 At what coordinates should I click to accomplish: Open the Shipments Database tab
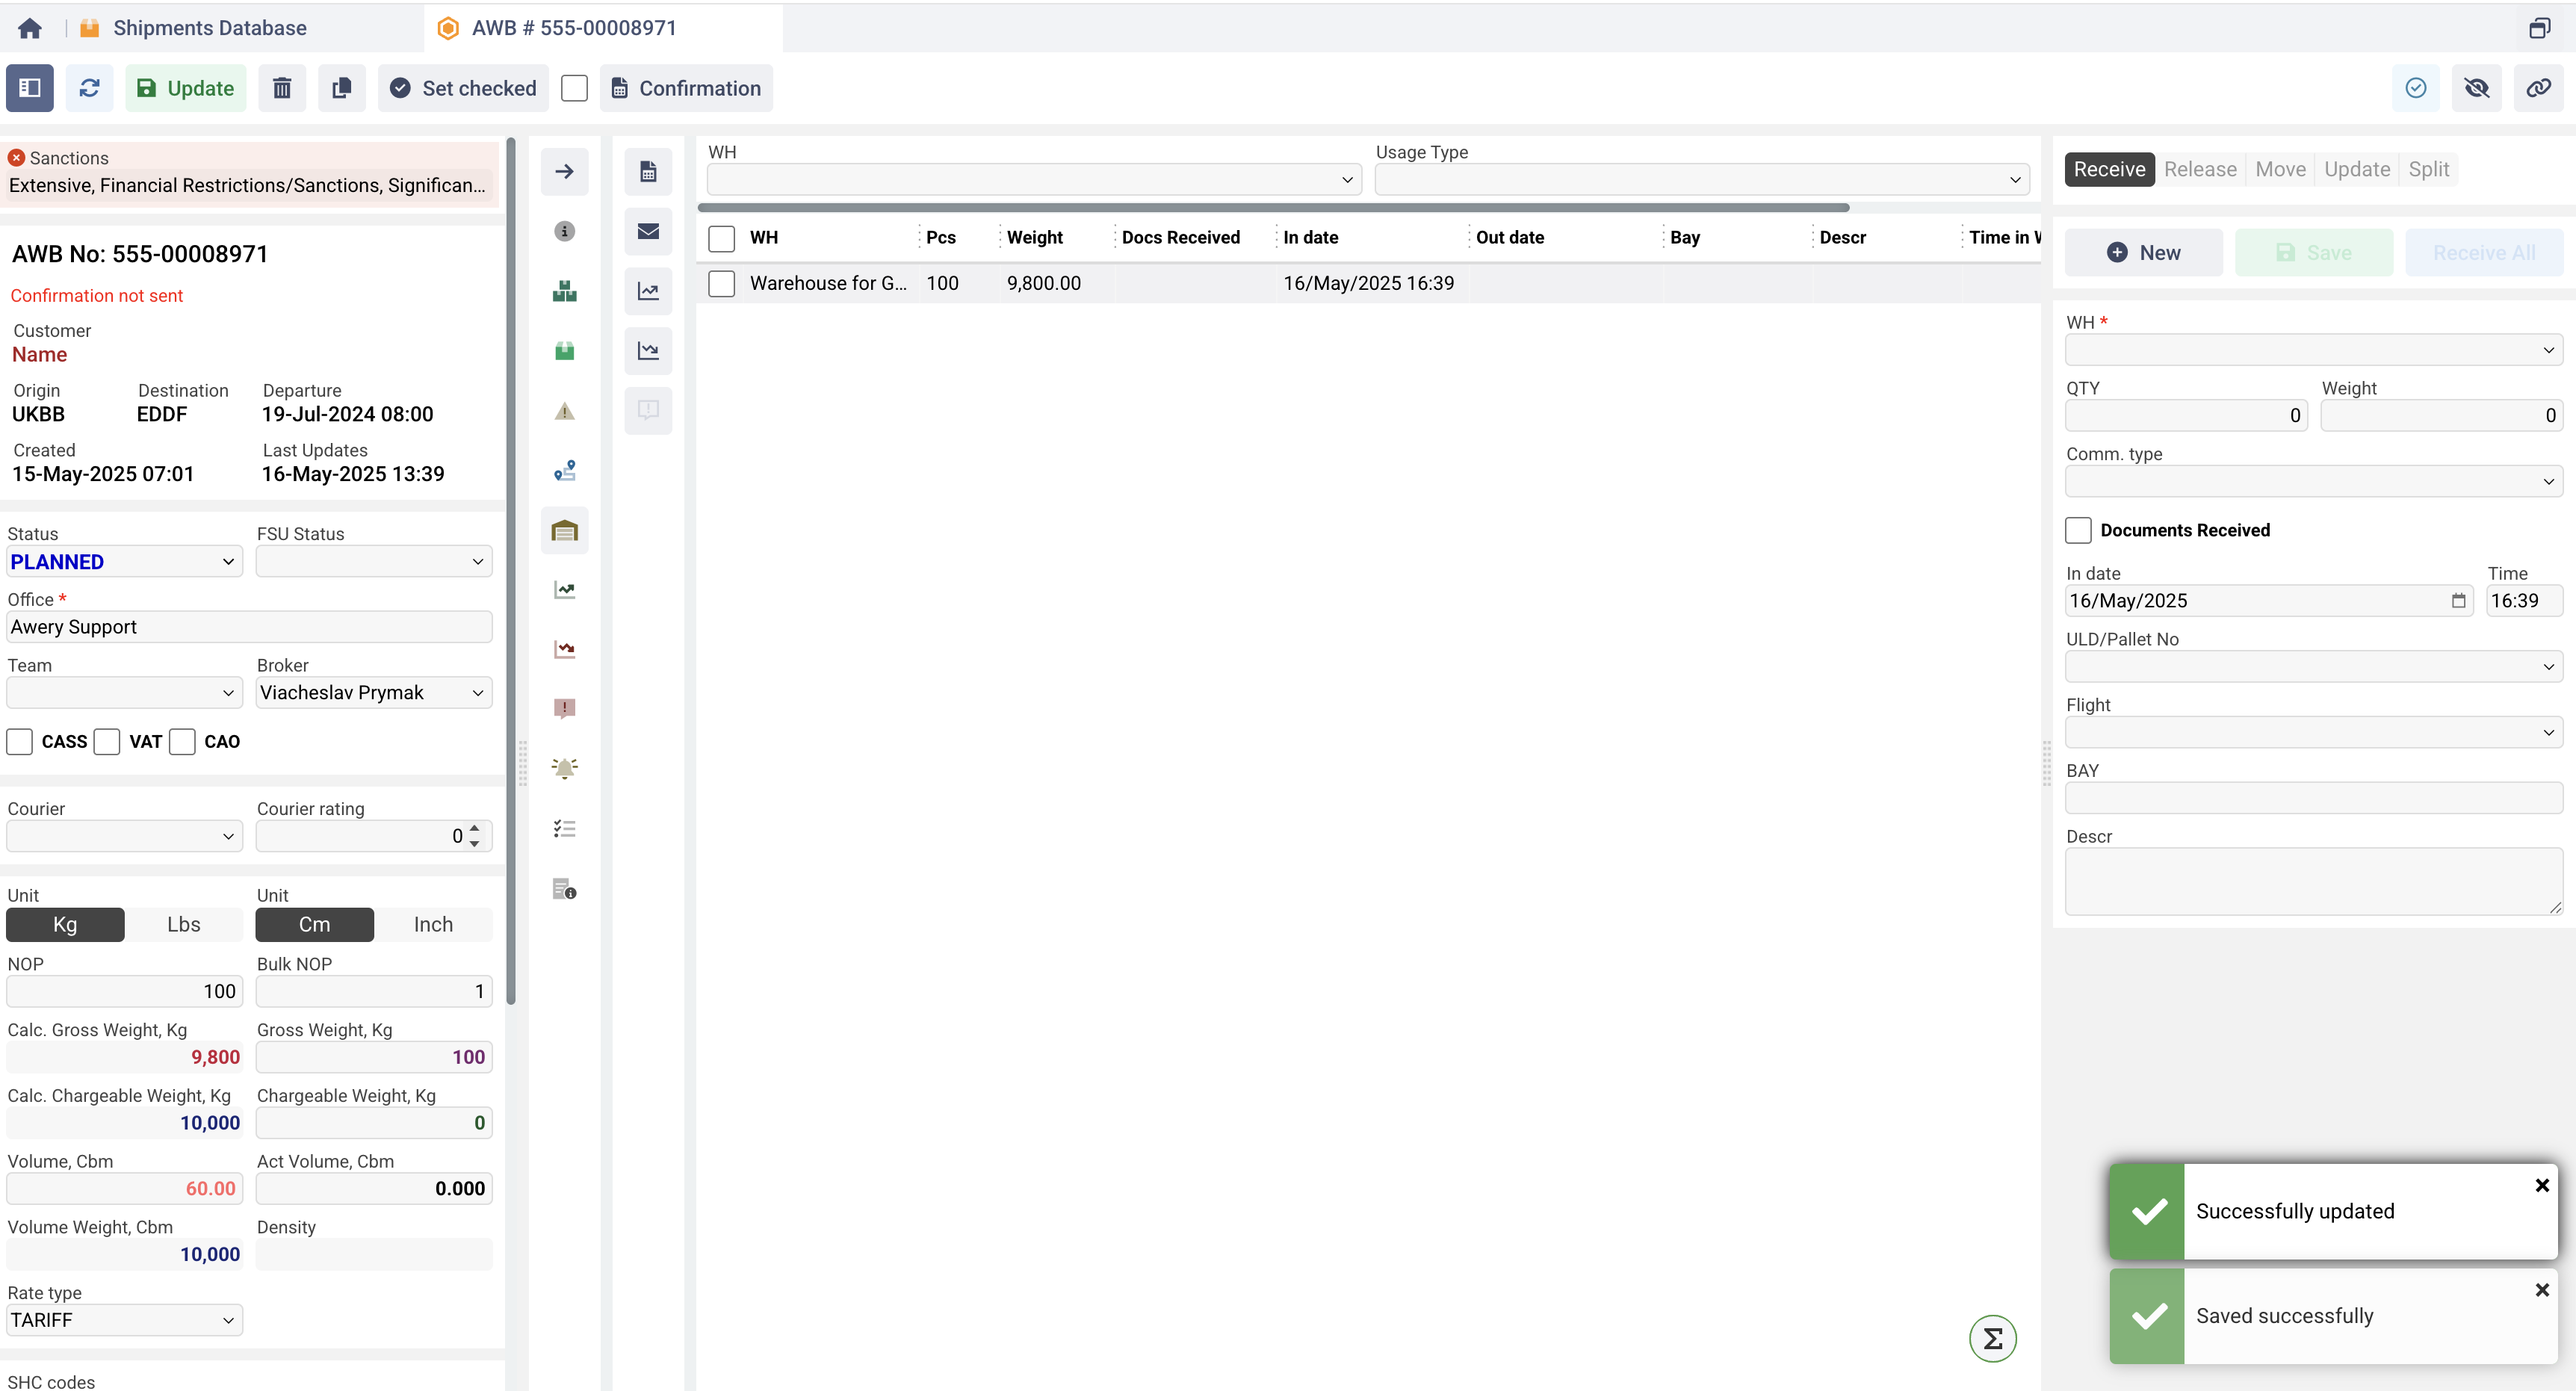[209, 28]
